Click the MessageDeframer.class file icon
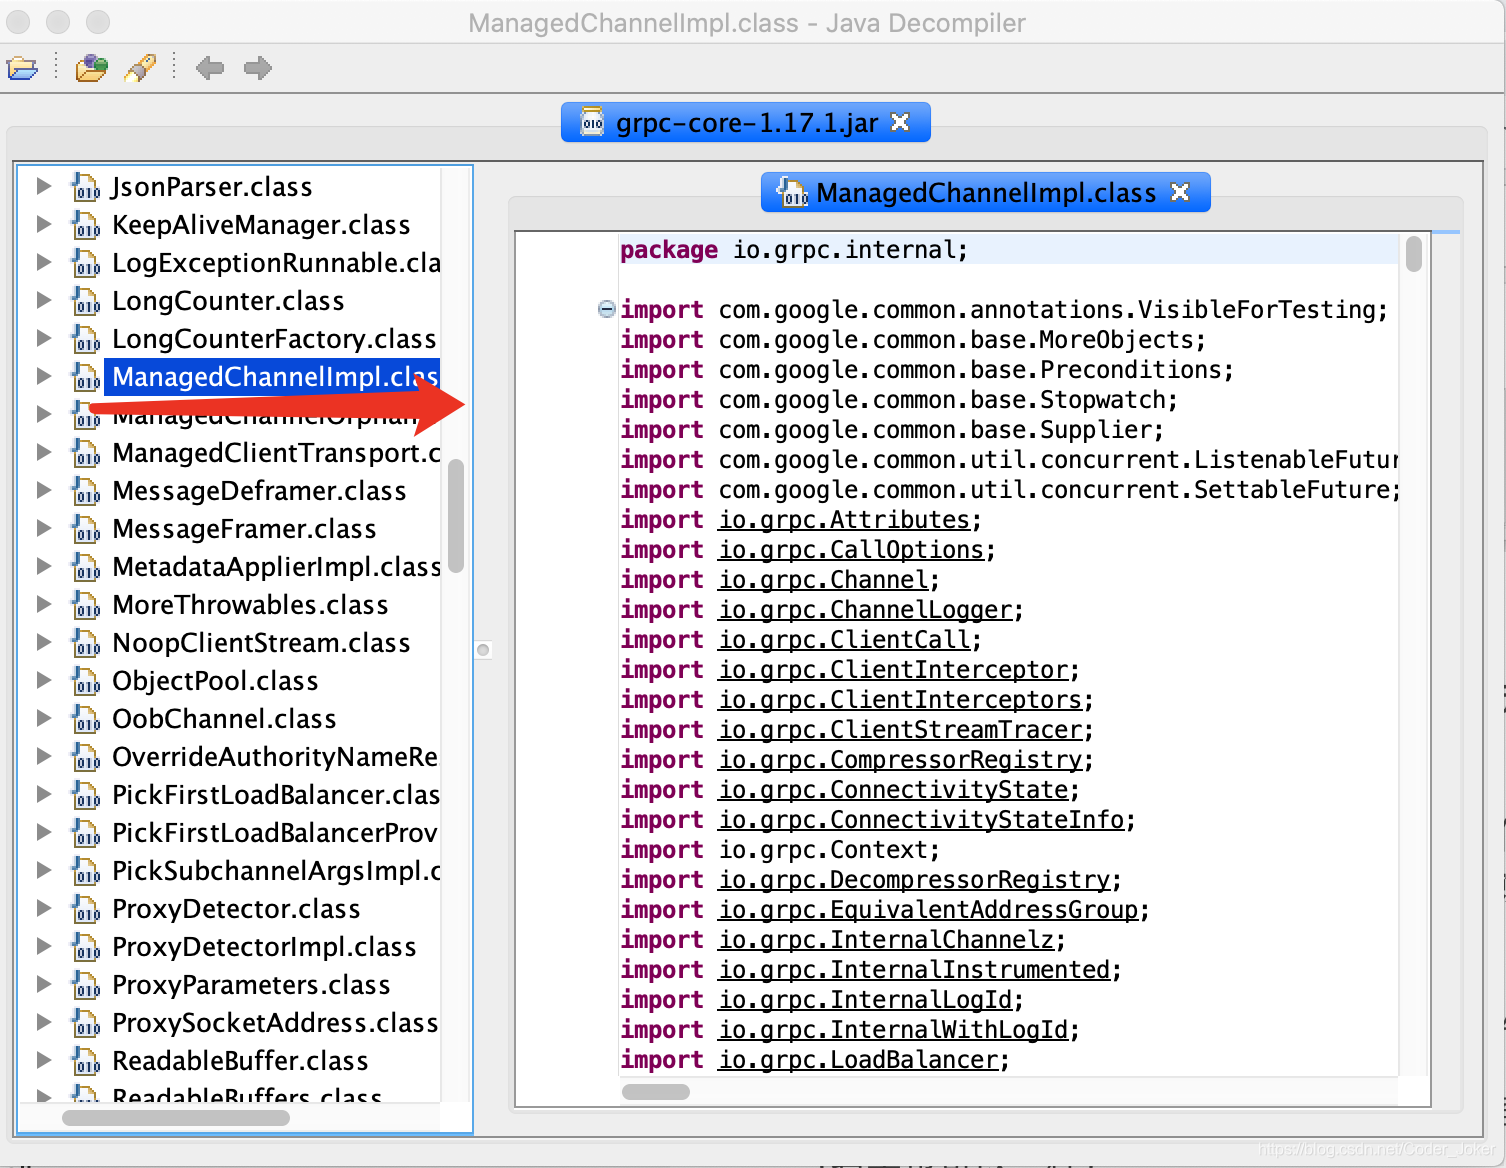The height and width of the screenshot is (1168, 1506). pos(86,491)
